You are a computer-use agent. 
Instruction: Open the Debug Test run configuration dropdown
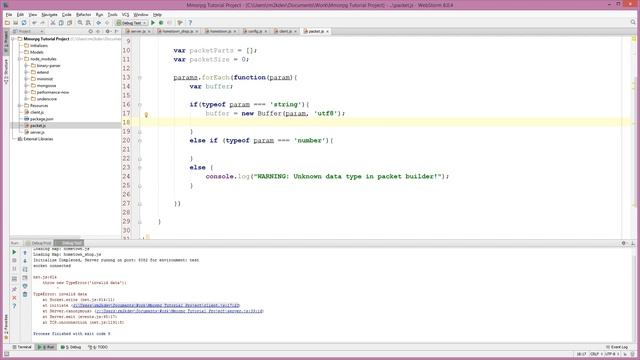pyautogui.click(x=131, y=23)
